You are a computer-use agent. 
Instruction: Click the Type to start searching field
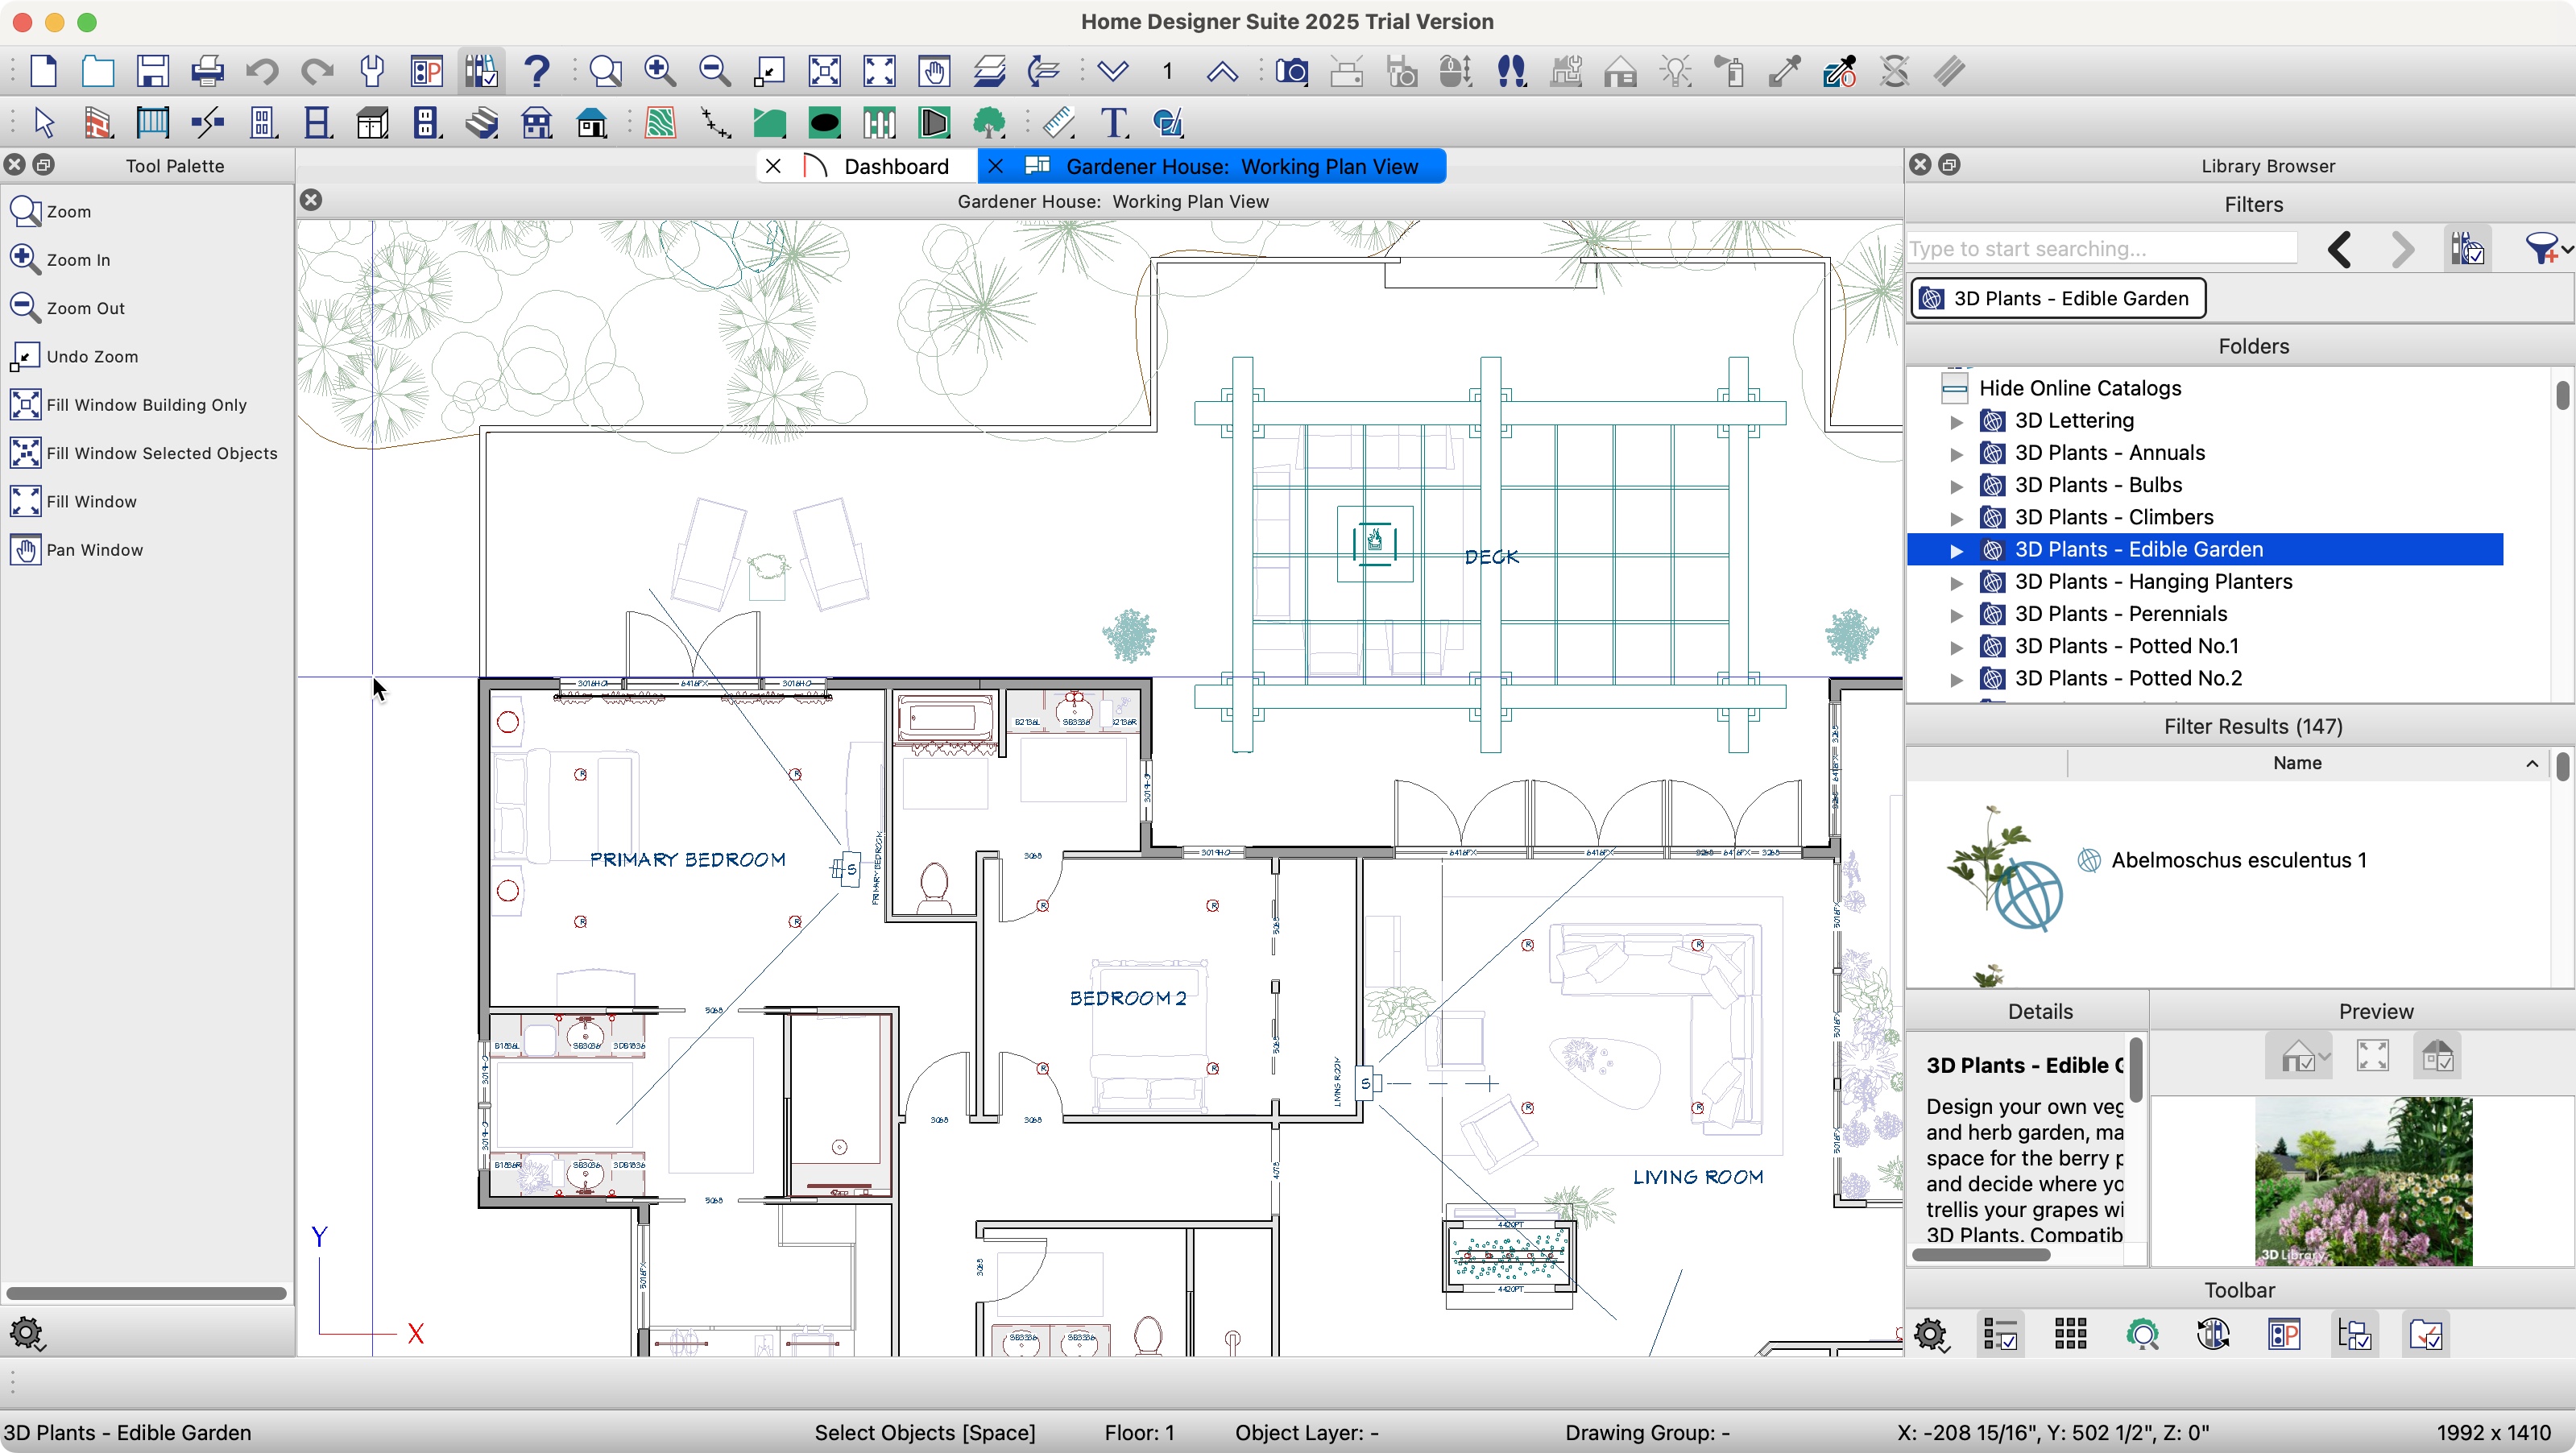(2100, 247)
